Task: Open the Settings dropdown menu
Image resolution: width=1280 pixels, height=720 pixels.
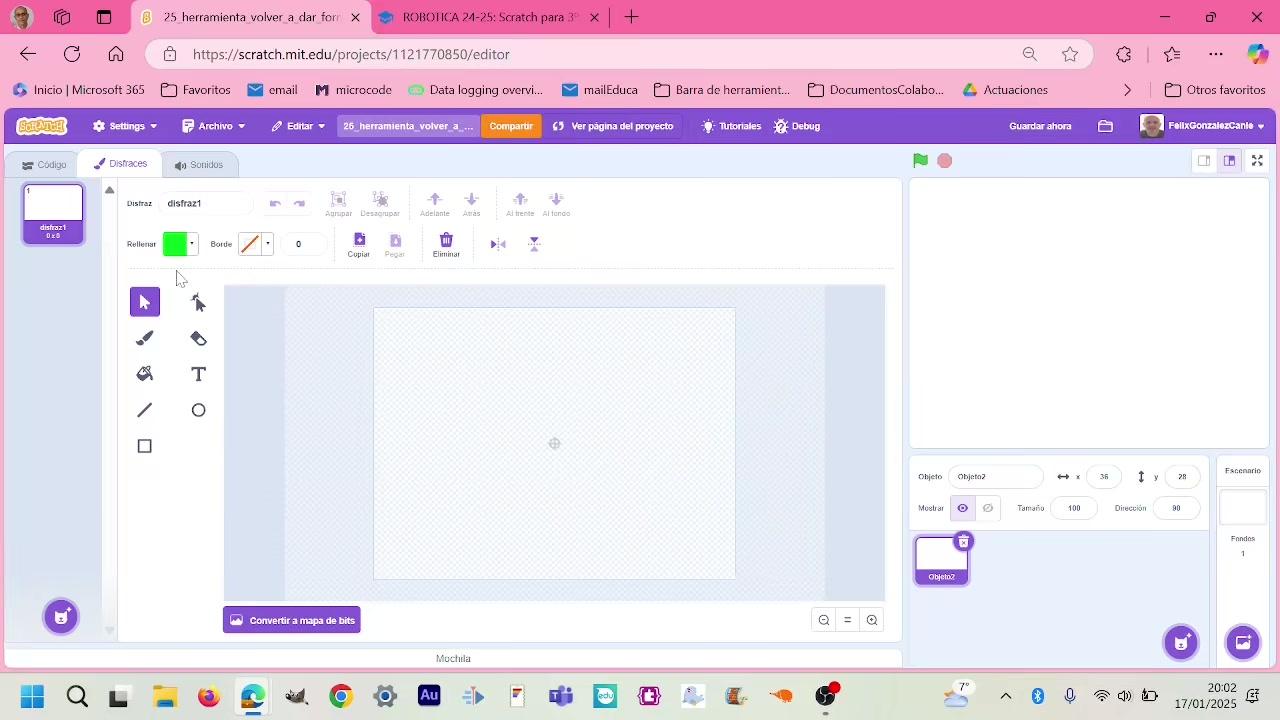Action: coord(125,126)
